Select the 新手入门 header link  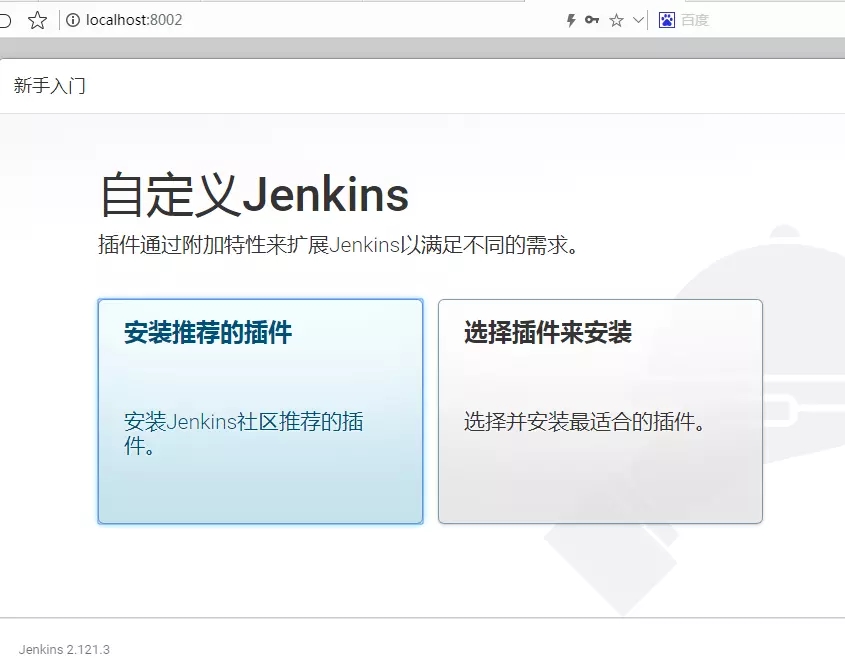pos(47,85)
